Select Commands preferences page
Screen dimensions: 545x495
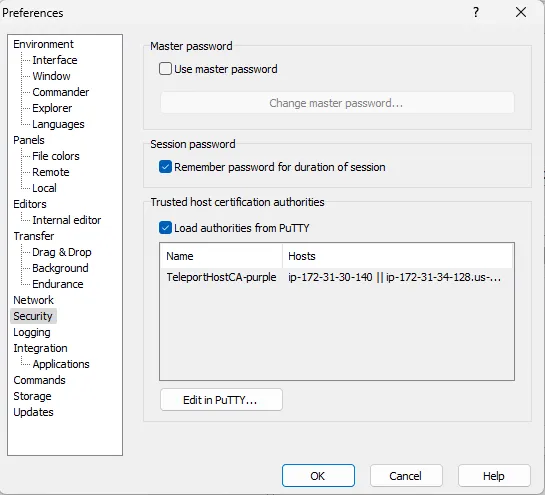[39, 380]
